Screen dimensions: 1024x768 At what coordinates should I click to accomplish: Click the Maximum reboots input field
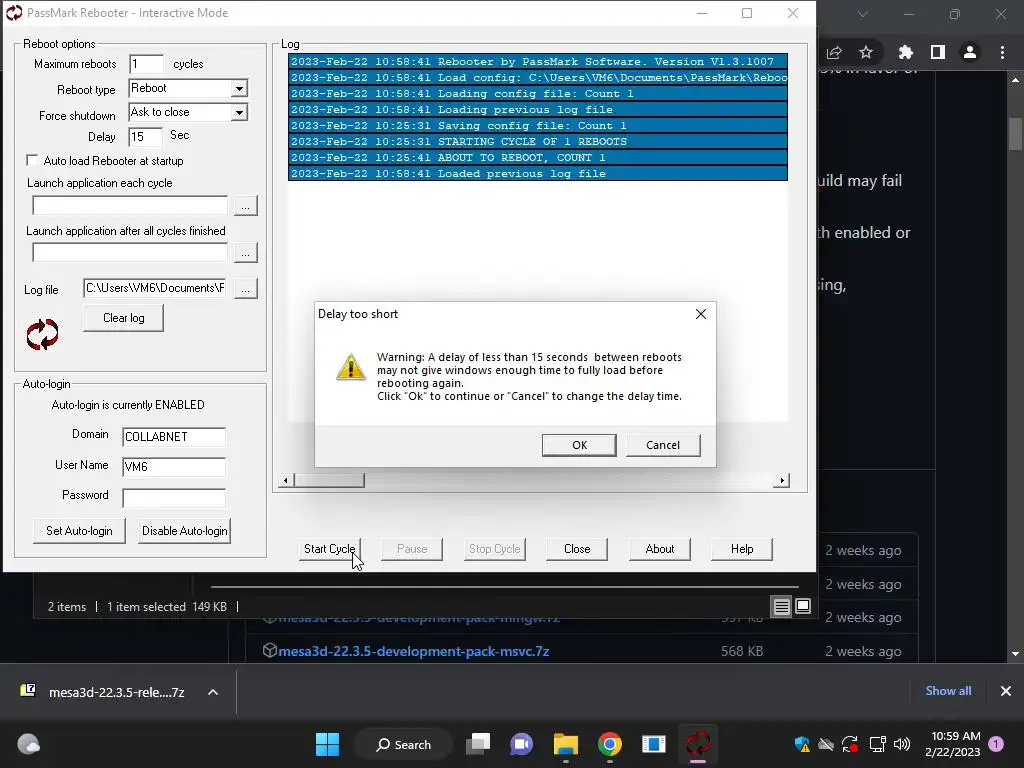pos(146,64)
